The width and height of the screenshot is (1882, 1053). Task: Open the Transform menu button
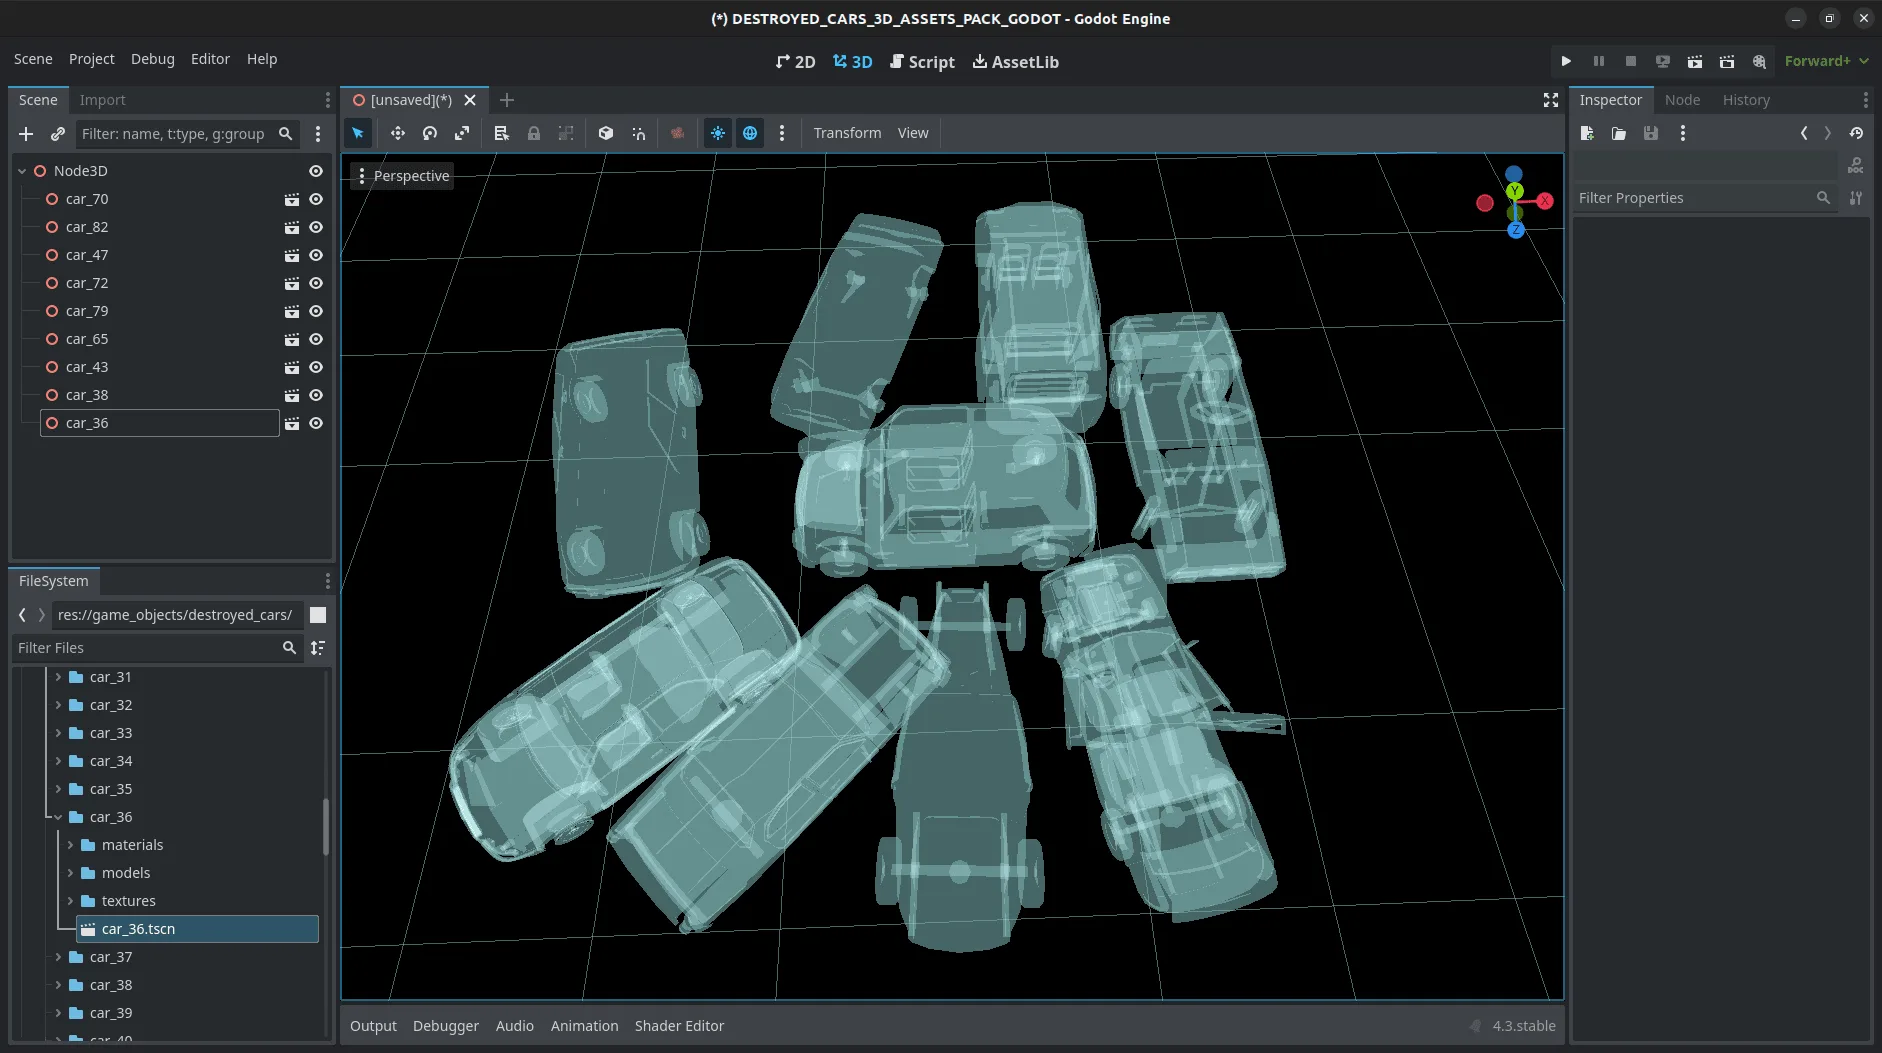point(847,133)
